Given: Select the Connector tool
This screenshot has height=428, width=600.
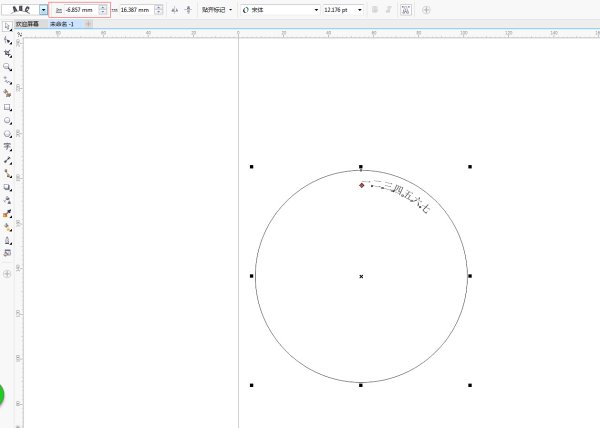Looking at the screenshot, I should point(7,174).
